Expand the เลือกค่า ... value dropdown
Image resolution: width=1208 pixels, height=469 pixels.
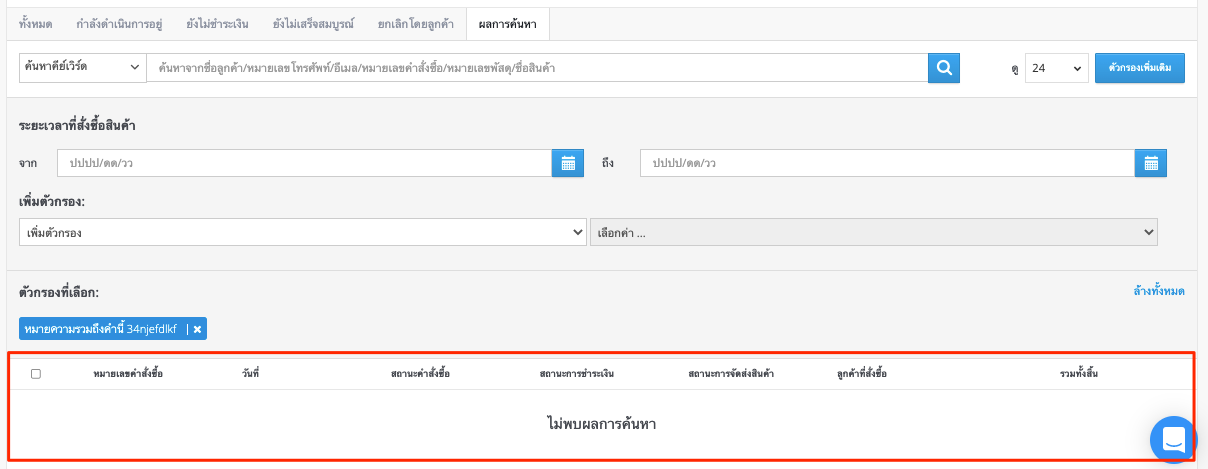(874, 232)
